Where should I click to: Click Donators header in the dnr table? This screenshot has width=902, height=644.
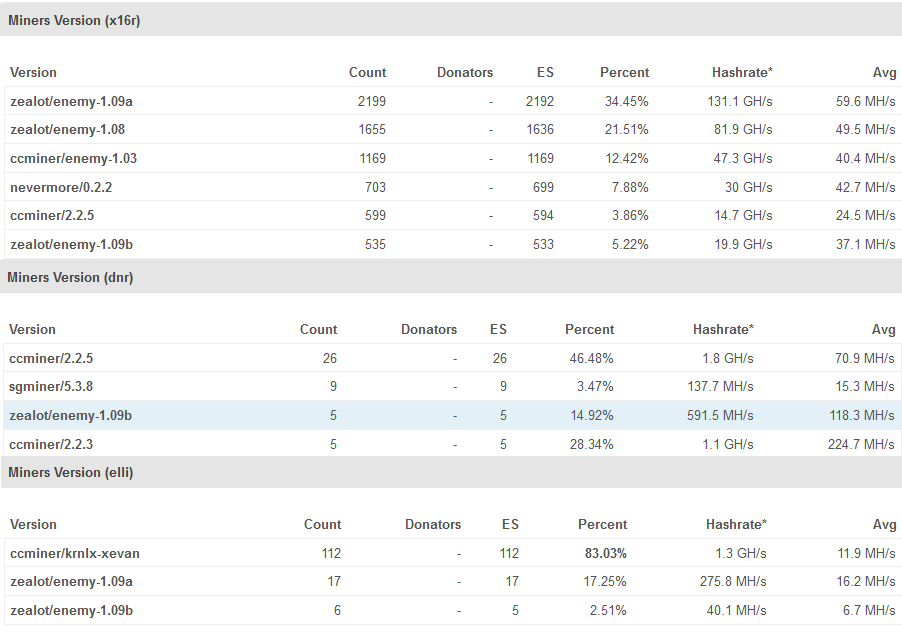click(429, 330)
